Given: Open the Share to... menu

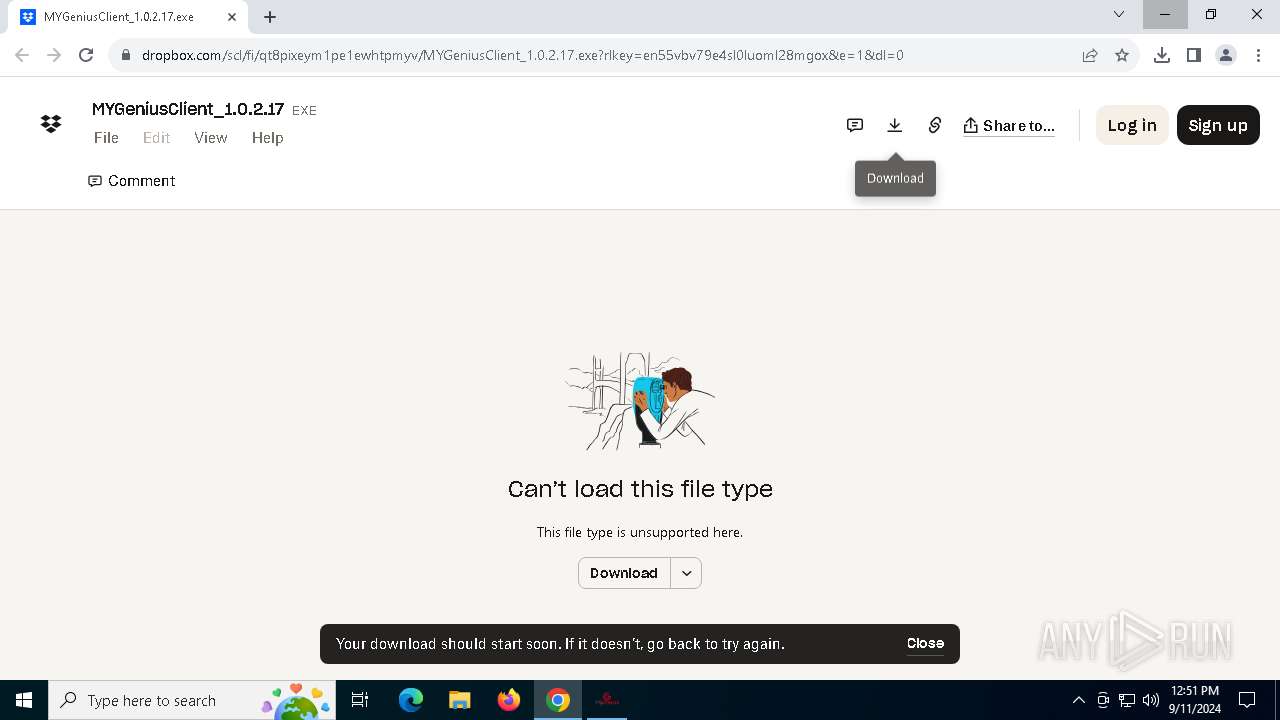Looking at the screenshot, I should pyautogui.click(x=1009, y=125).
